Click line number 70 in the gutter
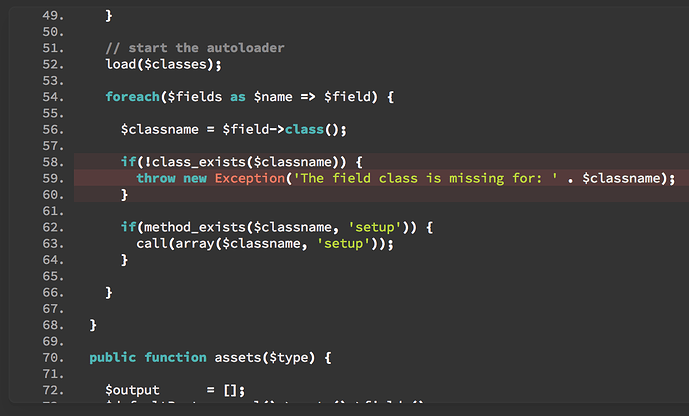This screenshot has height=416, width=689. 54,357
